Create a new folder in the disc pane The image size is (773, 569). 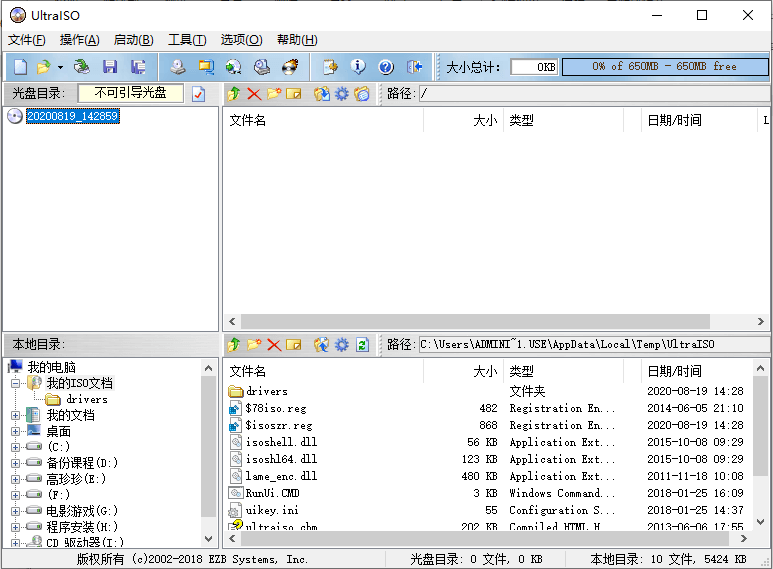click(x=274, y=94)
